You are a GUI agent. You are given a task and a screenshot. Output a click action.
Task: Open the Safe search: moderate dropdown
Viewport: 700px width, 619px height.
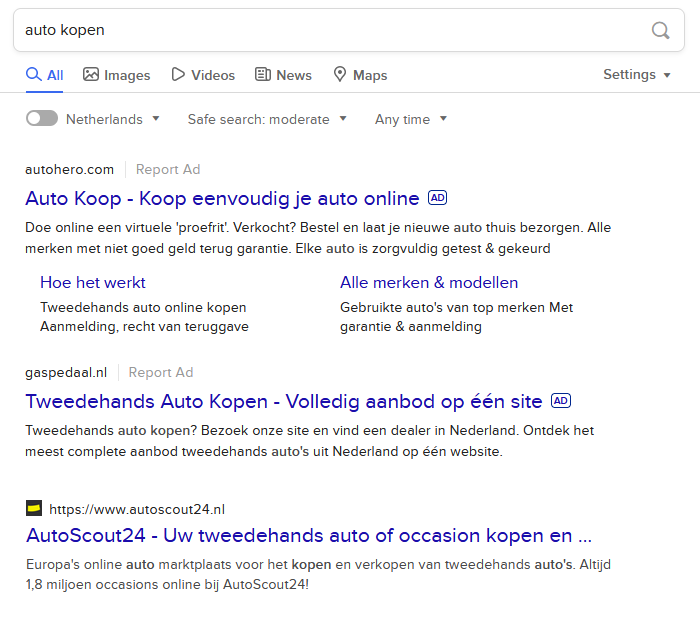coord(267,119)
